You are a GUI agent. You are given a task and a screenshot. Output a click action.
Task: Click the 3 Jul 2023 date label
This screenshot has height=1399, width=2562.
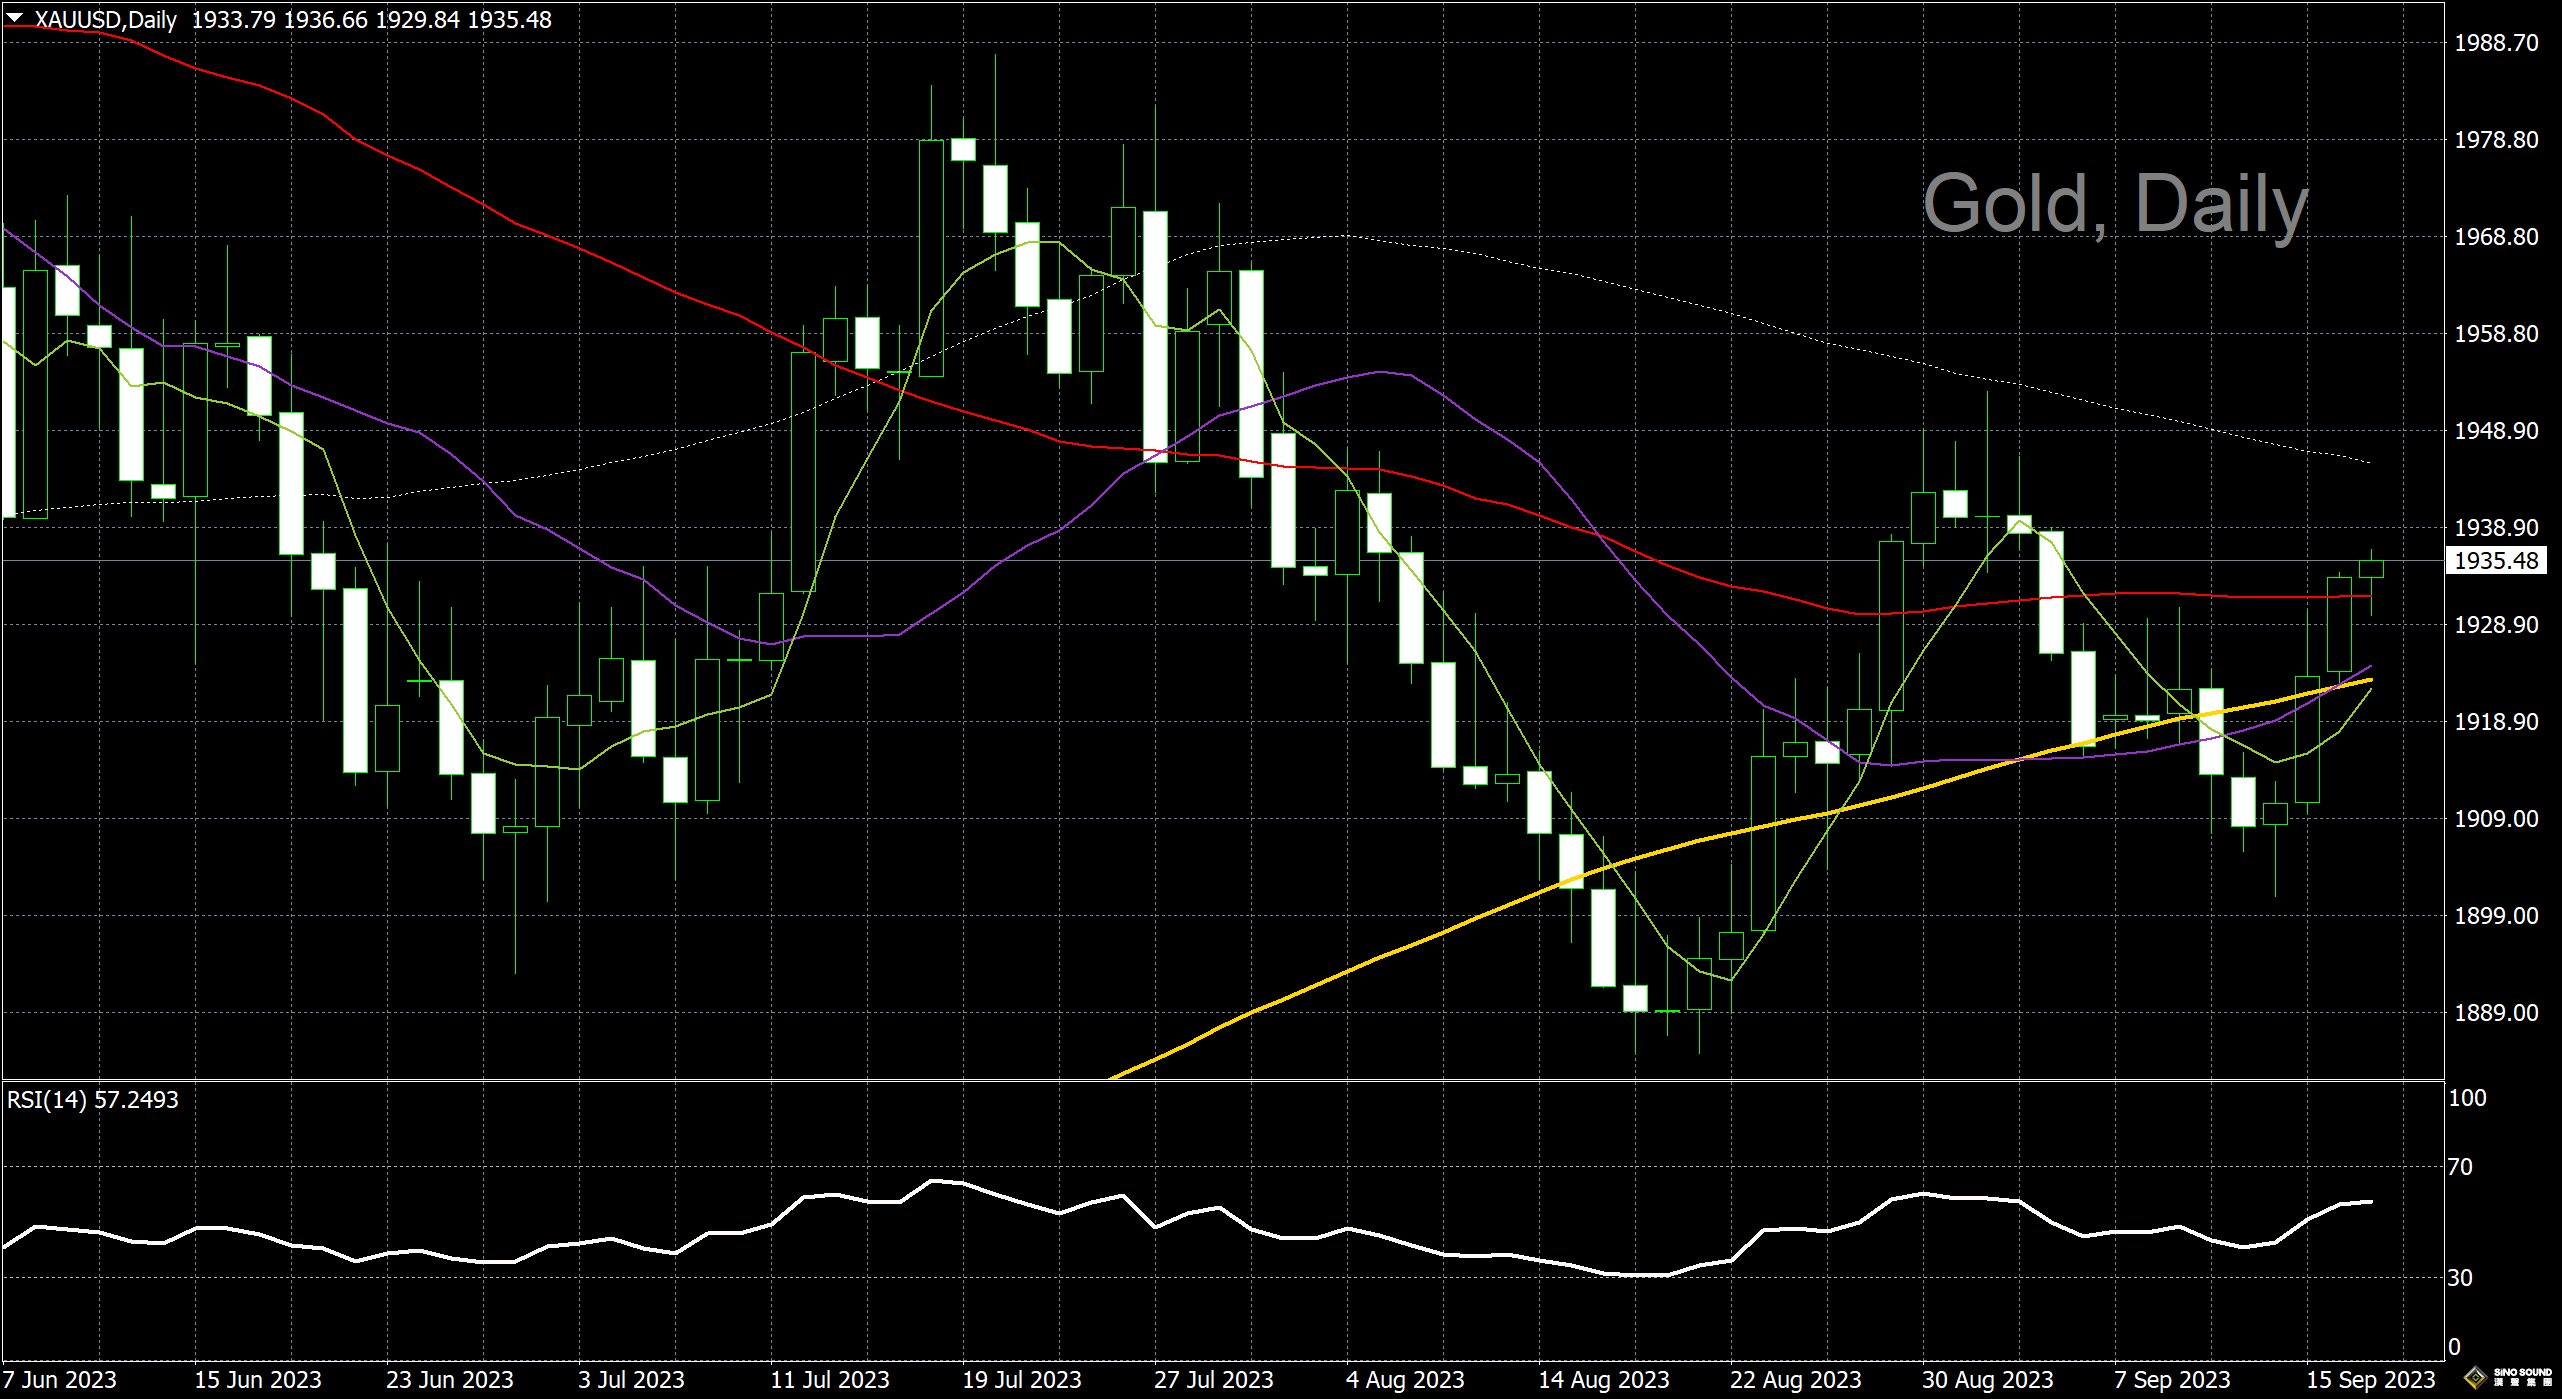pos(631,1380)
